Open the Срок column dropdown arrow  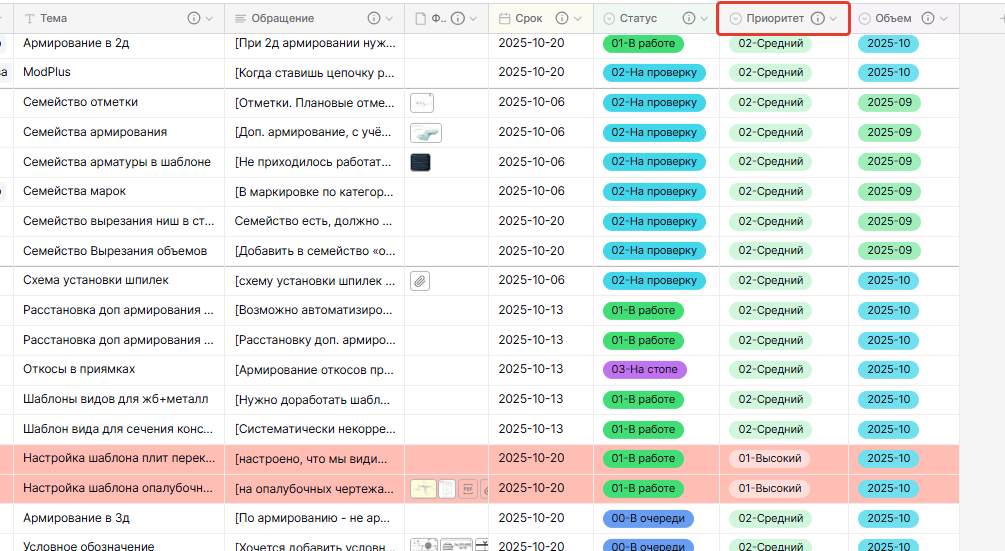coord(578,18)
